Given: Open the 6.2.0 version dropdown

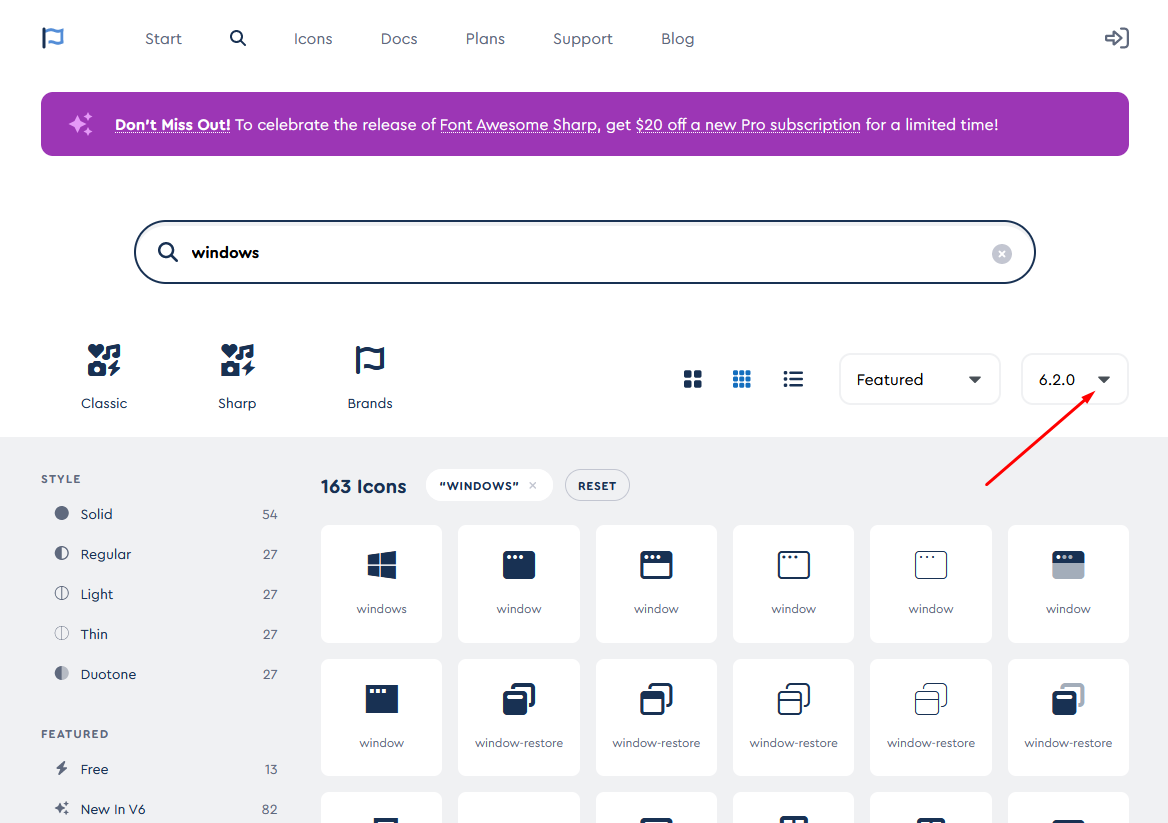Looking at the screenshot, I should tap(1074, 379).
